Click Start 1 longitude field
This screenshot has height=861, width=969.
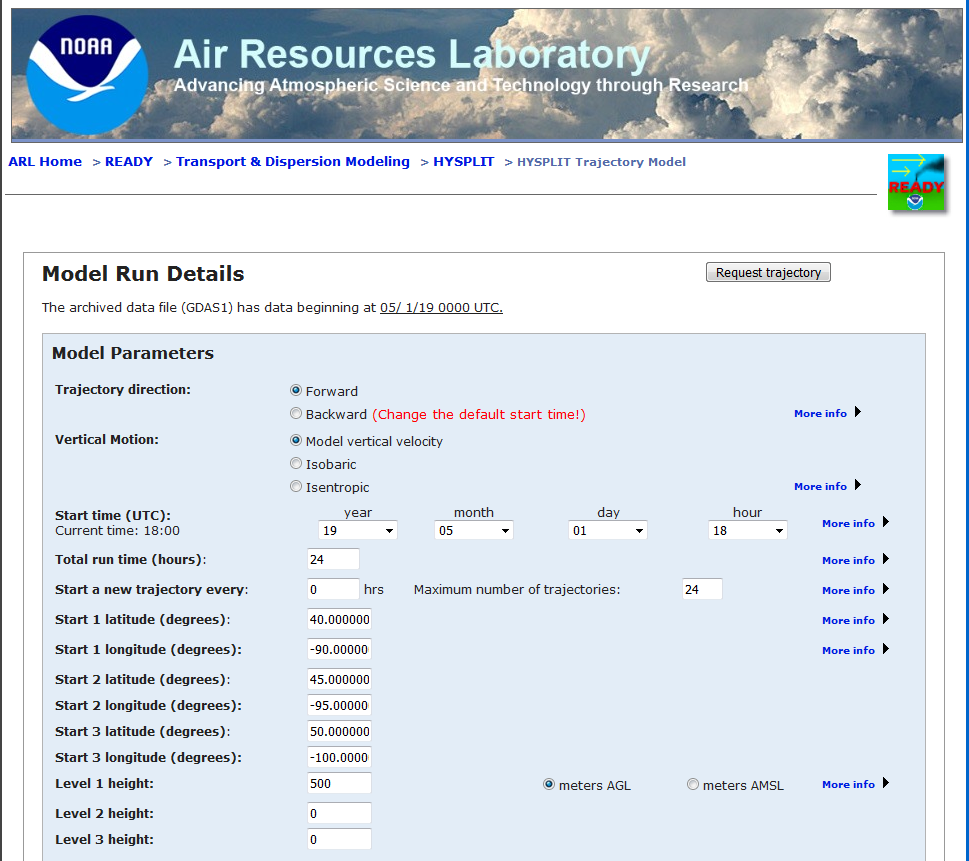339,649
